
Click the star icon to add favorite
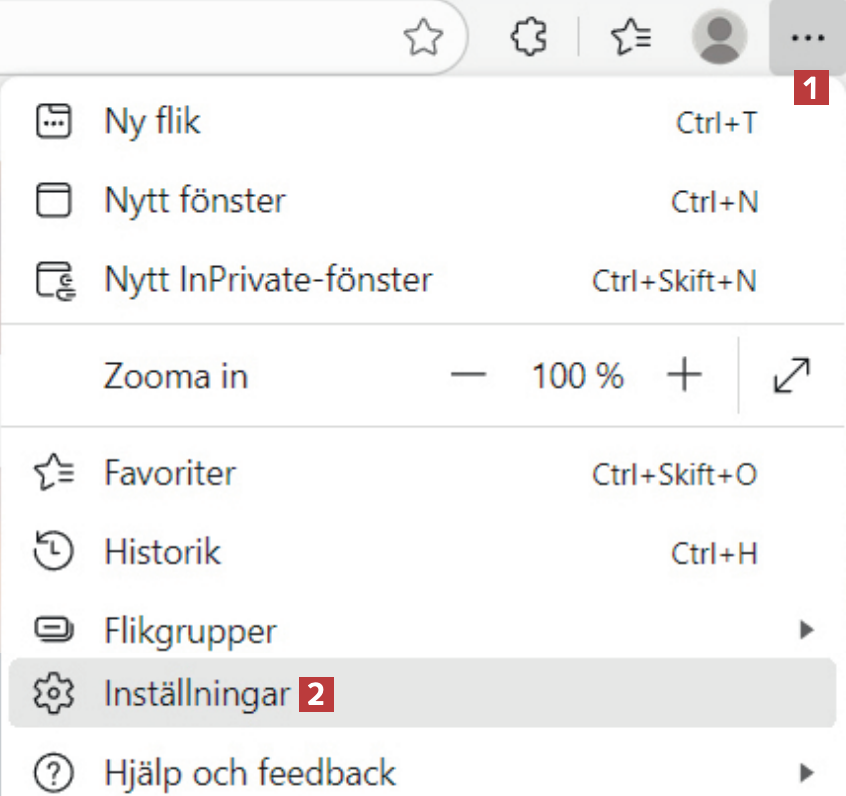423,38
